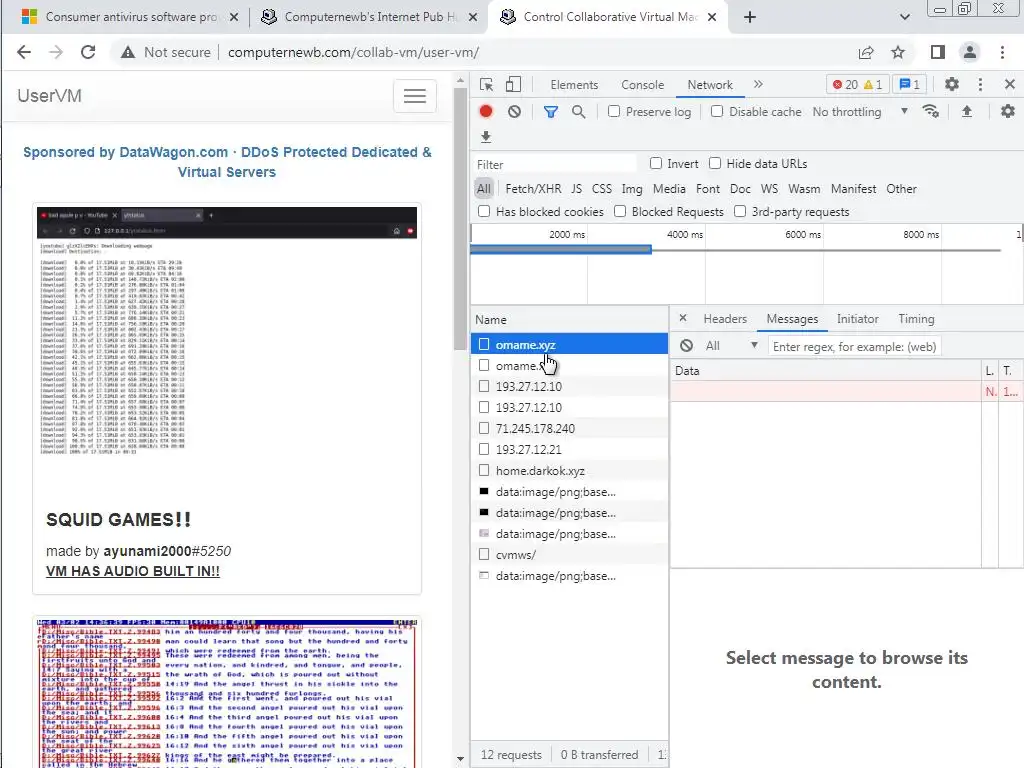Screen dimensions: 1024x768
Task: Filter requests by Fetch/XHR
Action: tap(533, 189)
